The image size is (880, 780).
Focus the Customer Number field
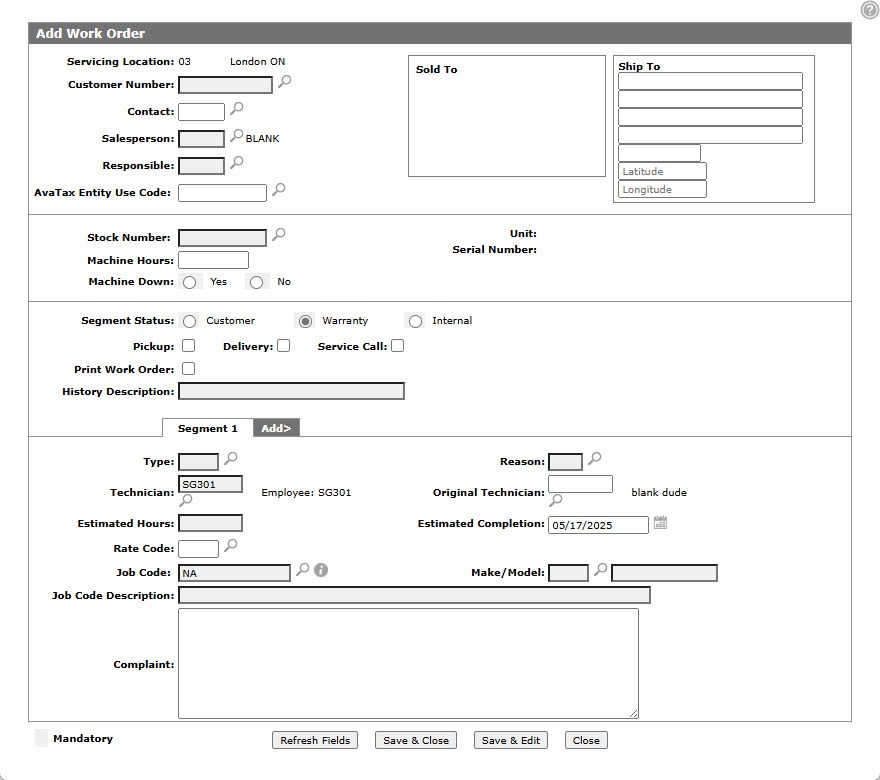point(226,85)
